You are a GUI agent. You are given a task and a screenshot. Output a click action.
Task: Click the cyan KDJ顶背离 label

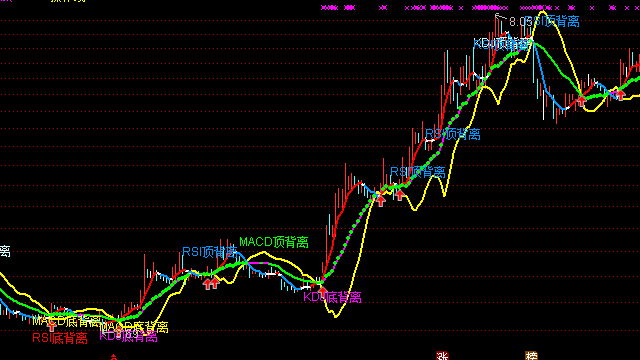coord(503,44)
